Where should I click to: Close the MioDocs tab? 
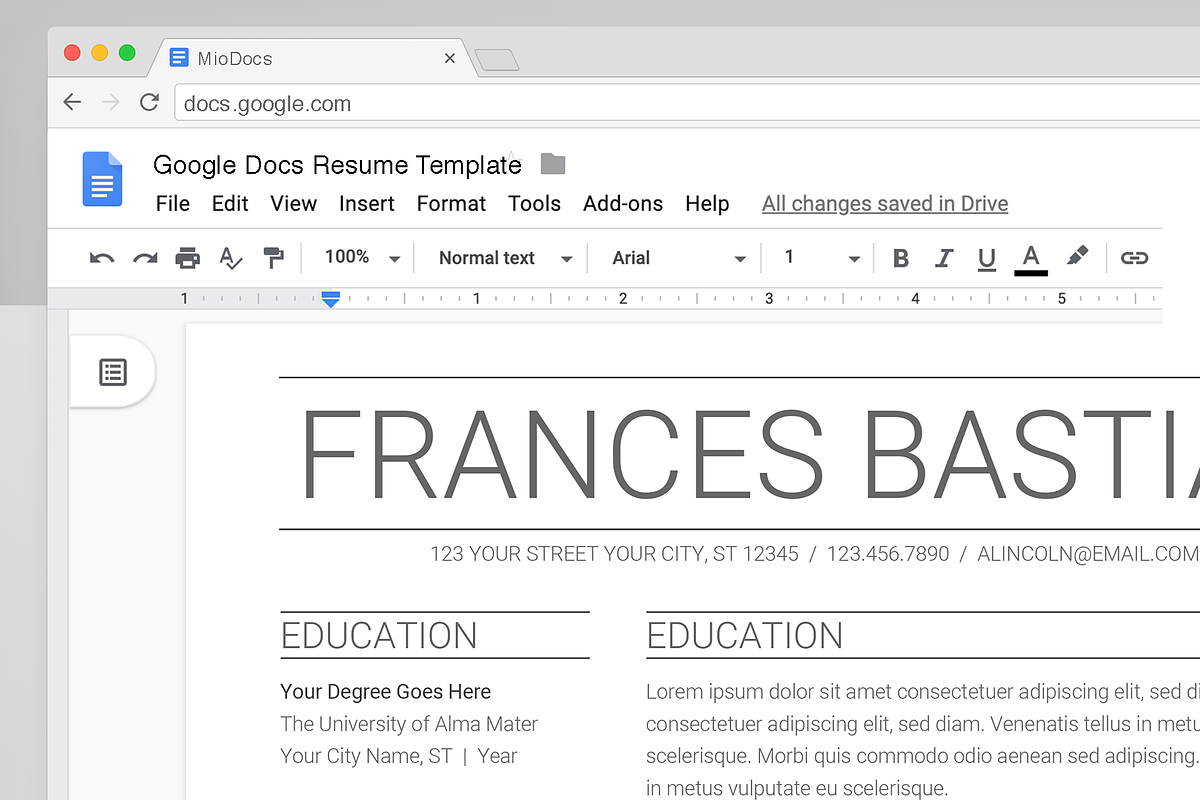coord(450,58)
